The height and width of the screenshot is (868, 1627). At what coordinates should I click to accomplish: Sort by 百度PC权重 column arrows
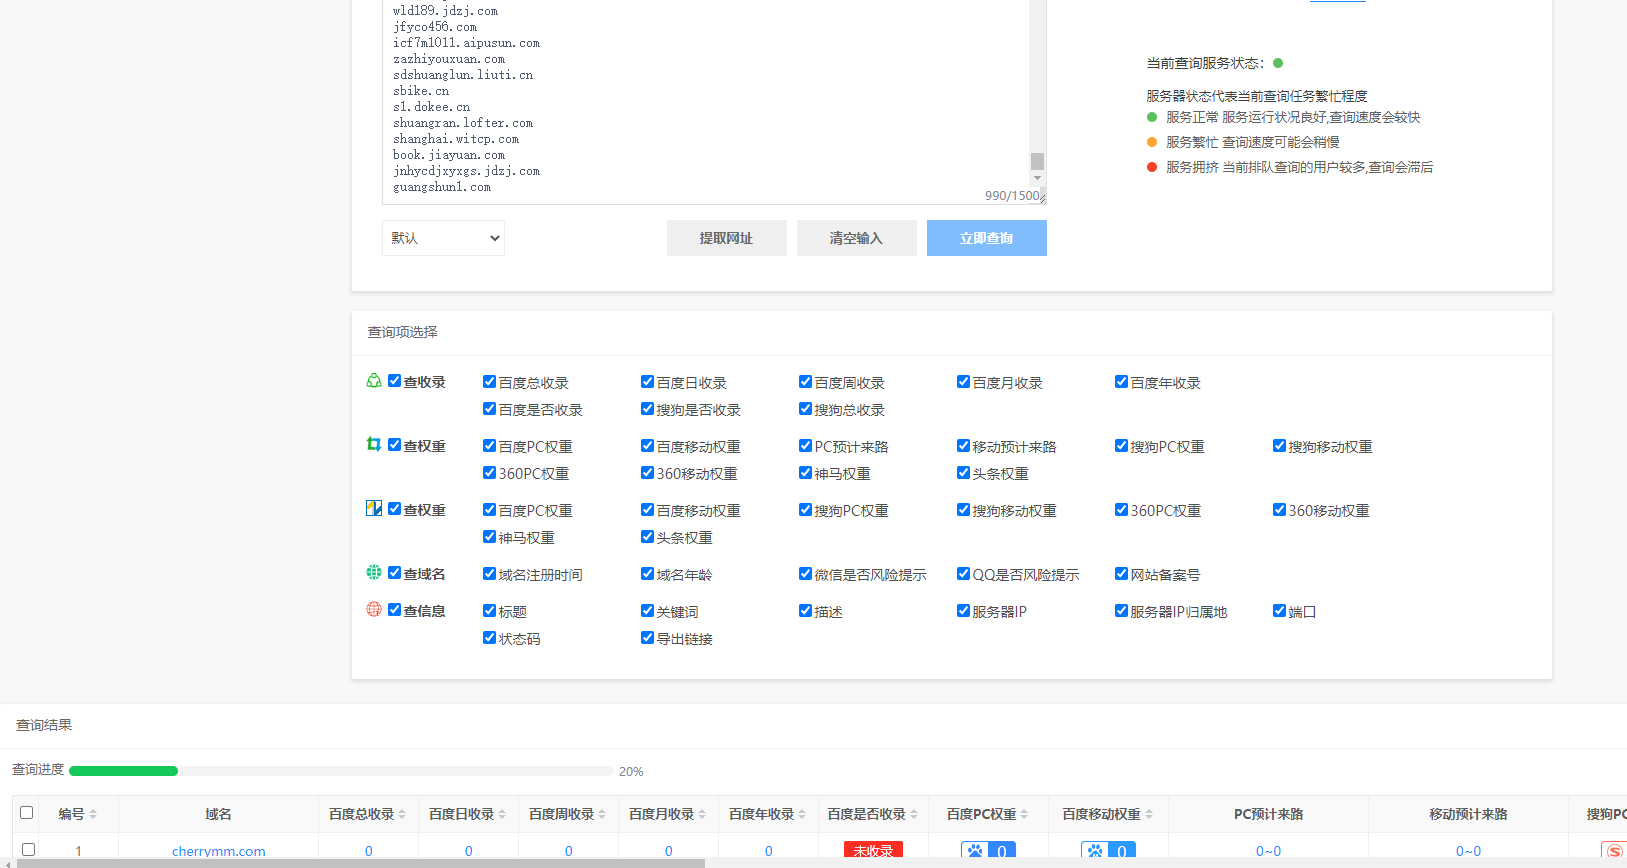coord(1024,814)
